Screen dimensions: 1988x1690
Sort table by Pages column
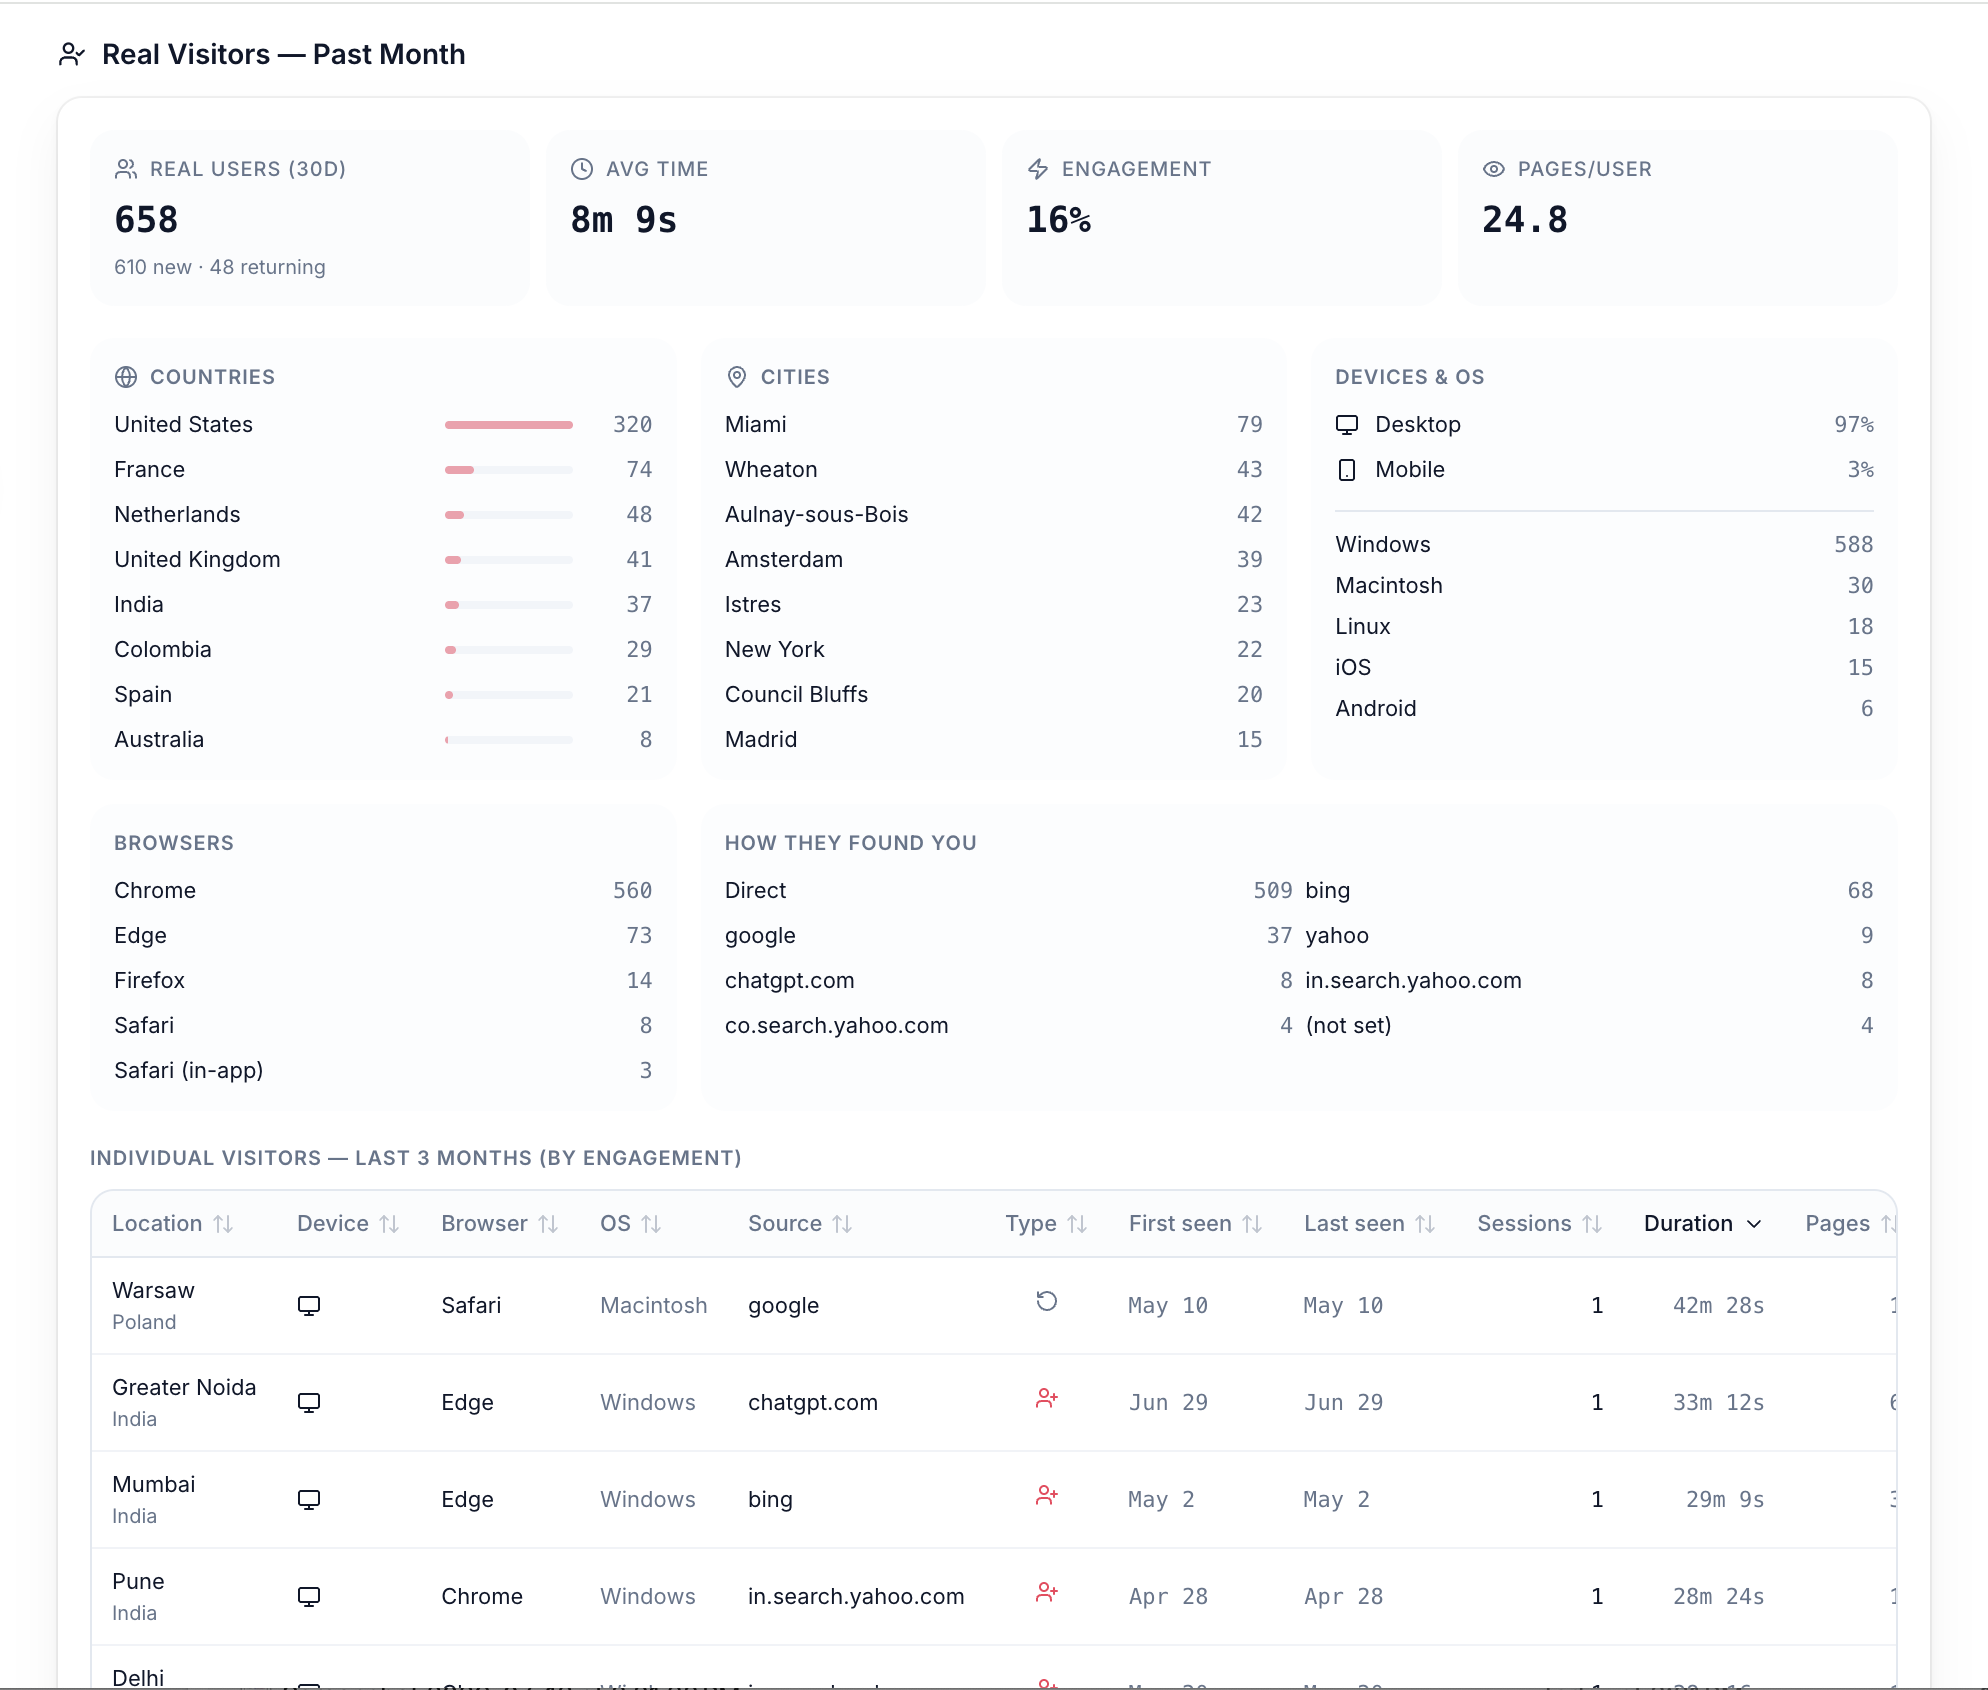tap(1850, 1224)
